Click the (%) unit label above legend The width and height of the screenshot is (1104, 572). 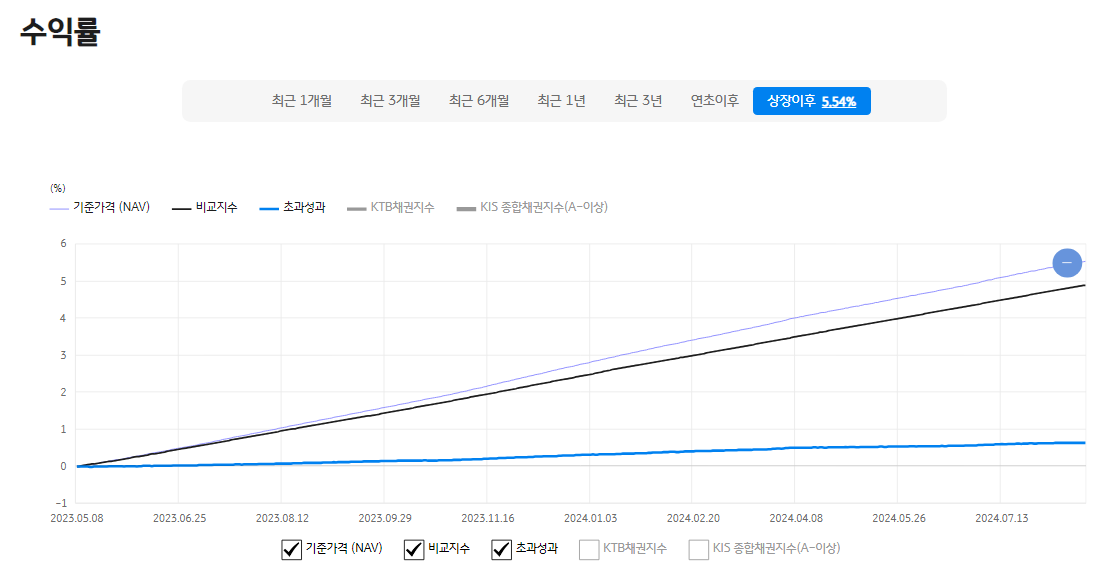pos(58,188)
